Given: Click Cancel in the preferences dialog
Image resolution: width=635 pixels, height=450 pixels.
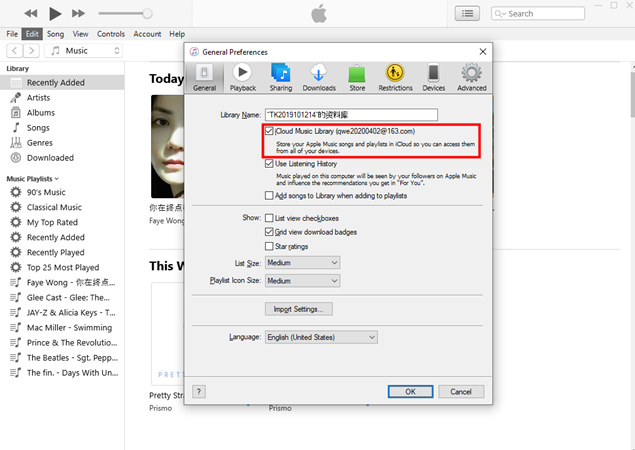Looking at the screenshot, I should click(461, 392).
